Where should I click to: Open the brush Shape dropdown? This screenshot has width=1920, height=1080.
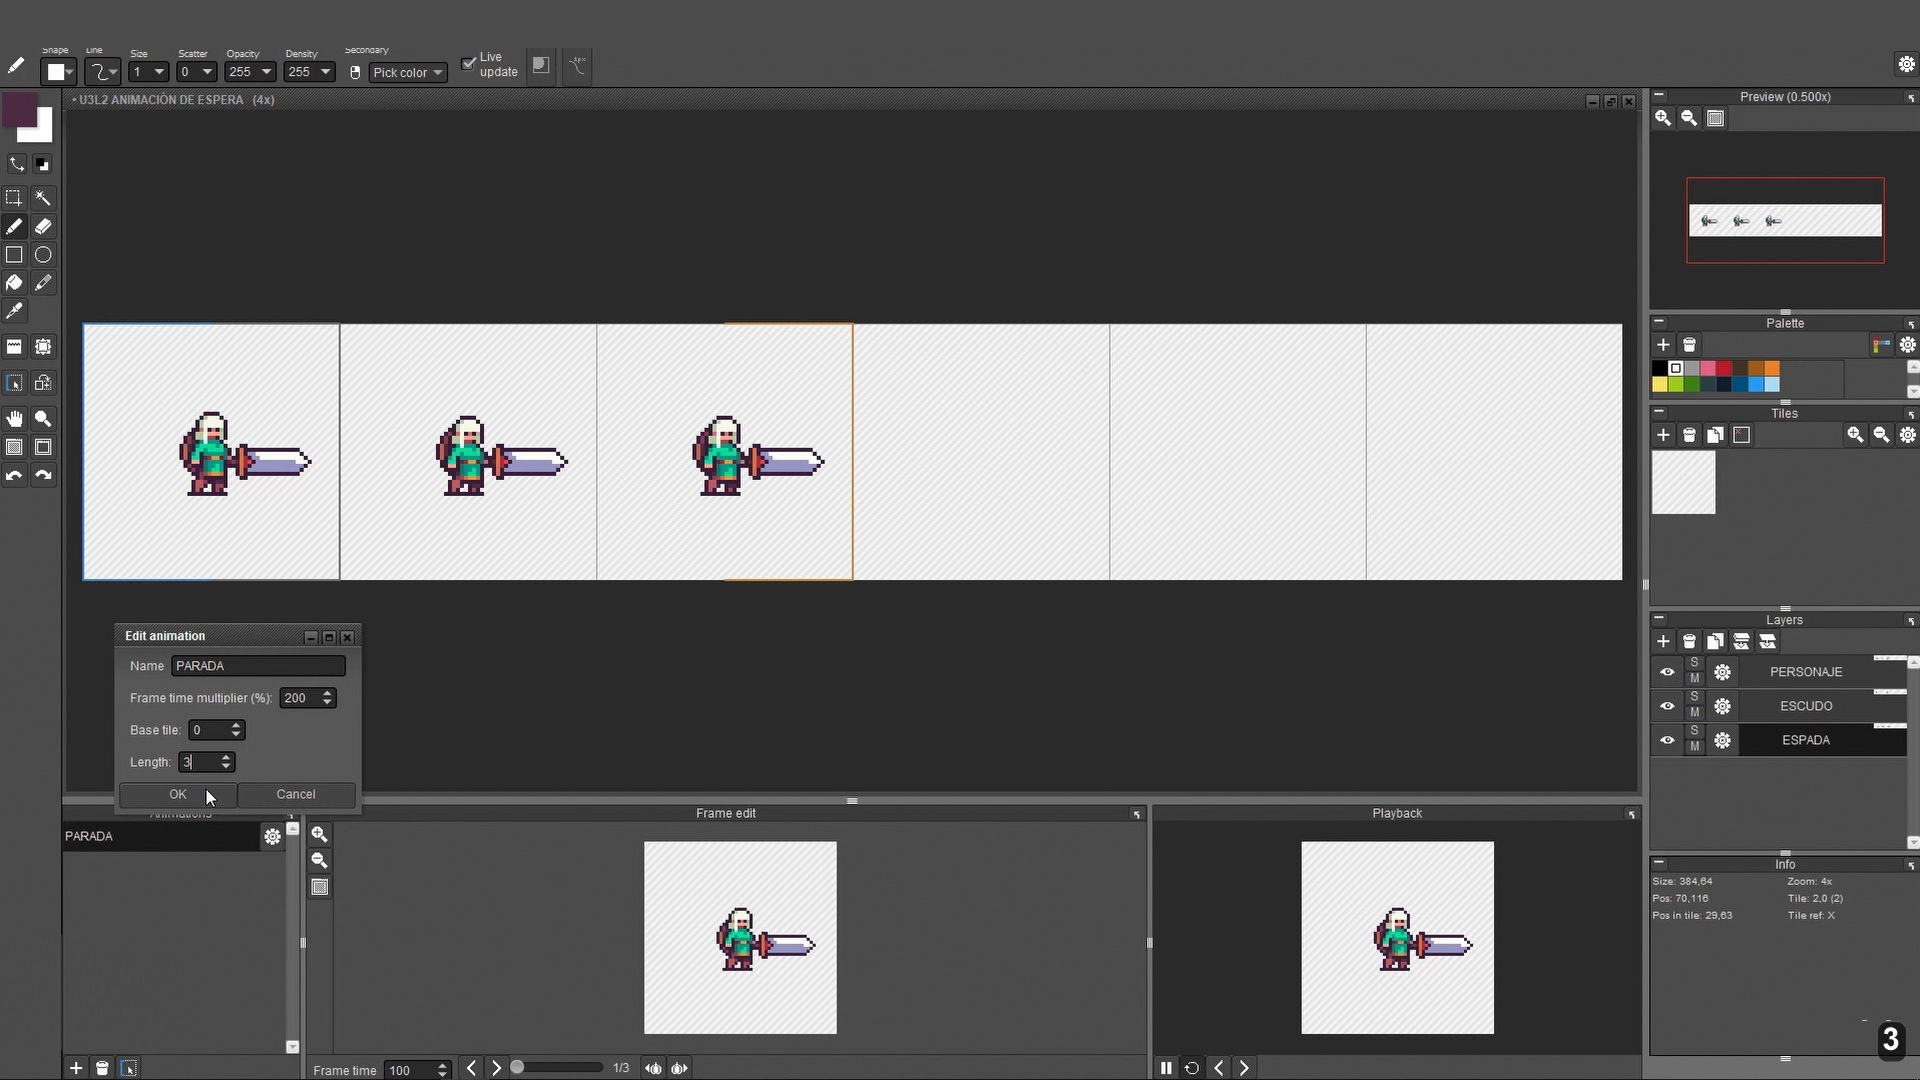(57, 71)
